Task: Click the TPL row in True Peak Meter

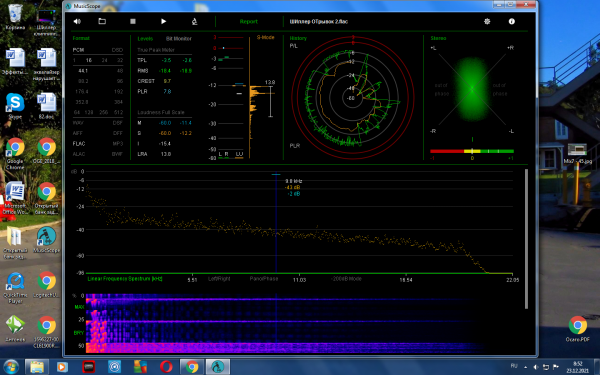Action: tap(165, 60)
